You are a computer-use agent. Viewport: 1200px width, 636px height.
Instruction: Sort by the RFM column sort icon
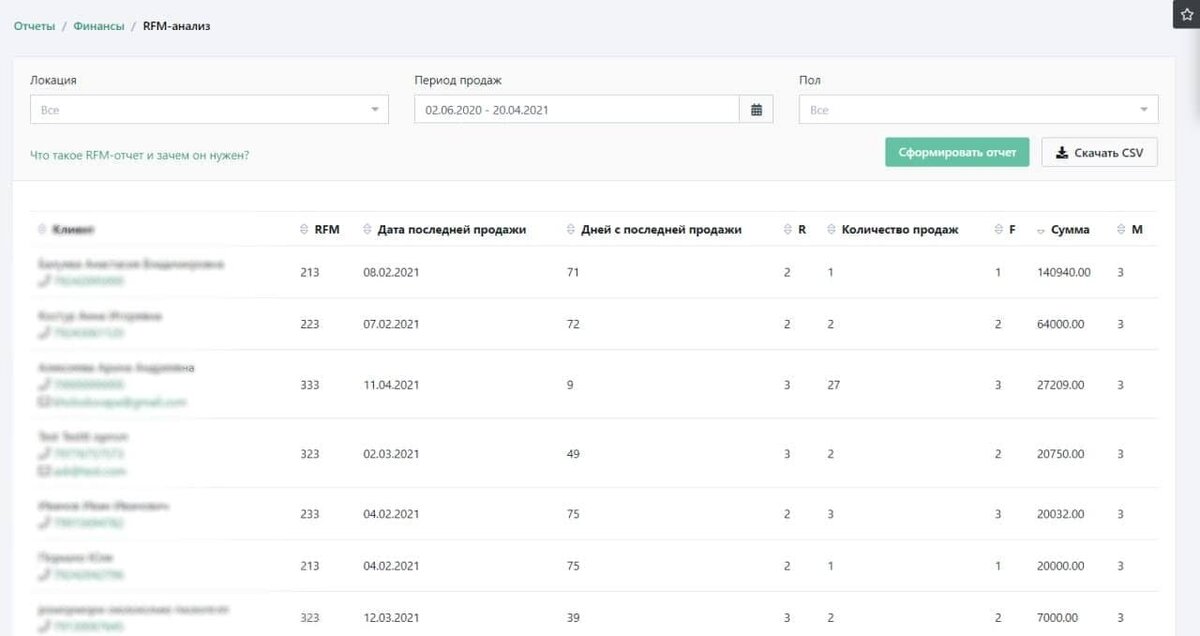[305, 230]
